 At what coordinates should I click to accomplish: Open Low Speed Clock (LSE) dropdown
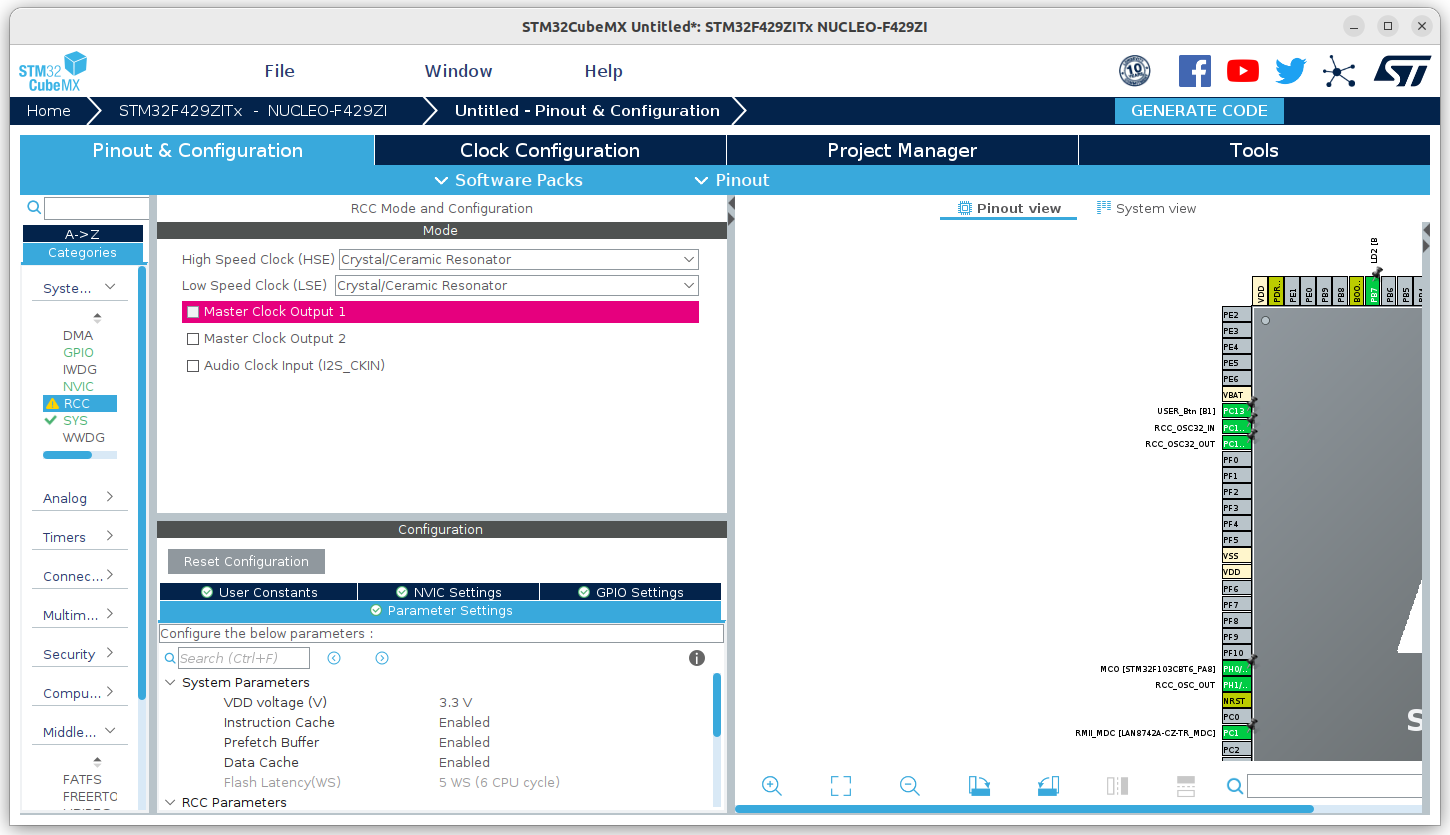516,286
